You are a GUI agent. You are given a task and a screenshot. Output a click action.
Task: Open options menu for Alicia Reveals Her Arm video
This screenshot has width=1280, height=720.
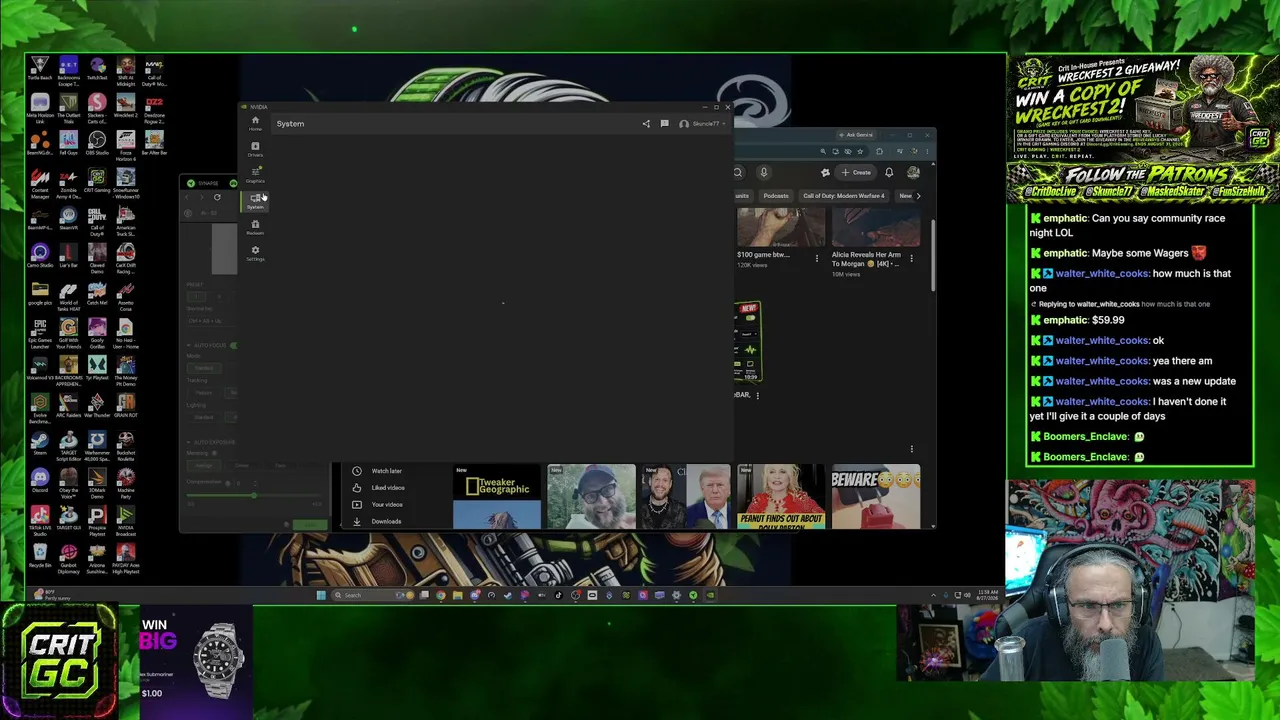point(911,258)
